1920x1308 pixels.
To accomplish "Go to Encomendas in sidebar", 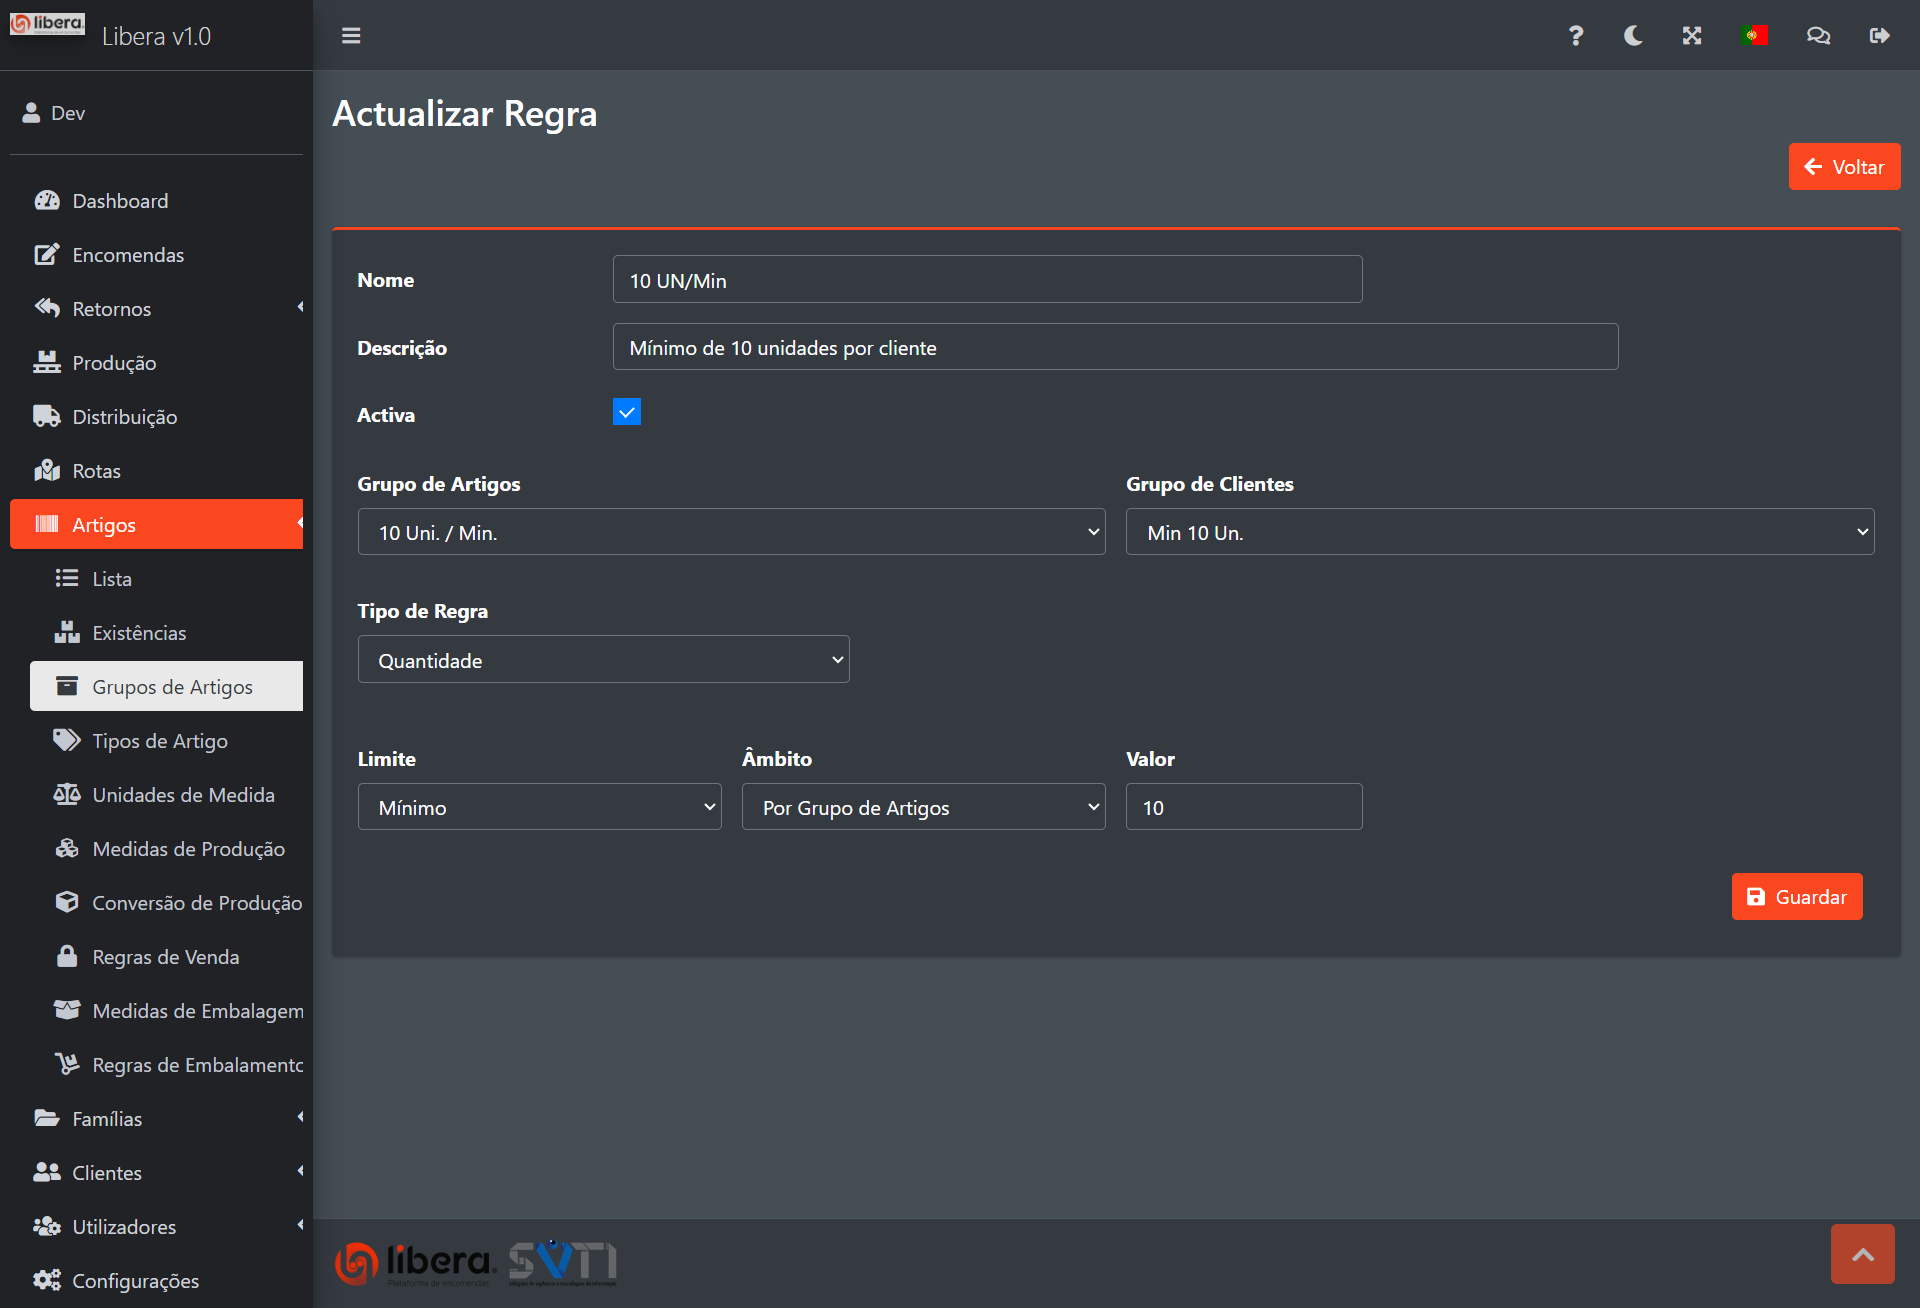I will tap(128, 255).
